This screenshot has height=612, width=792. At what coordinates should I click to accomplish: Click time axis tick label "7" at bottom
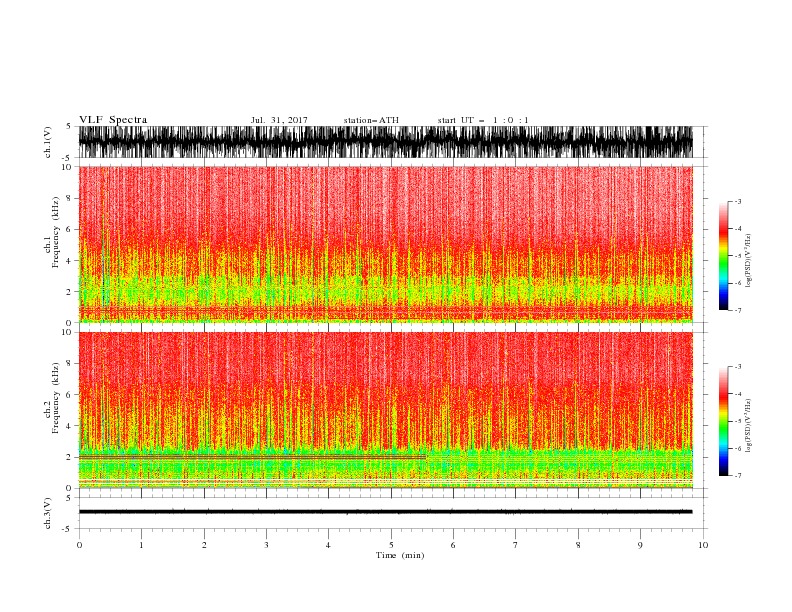(x=516, y=545)
